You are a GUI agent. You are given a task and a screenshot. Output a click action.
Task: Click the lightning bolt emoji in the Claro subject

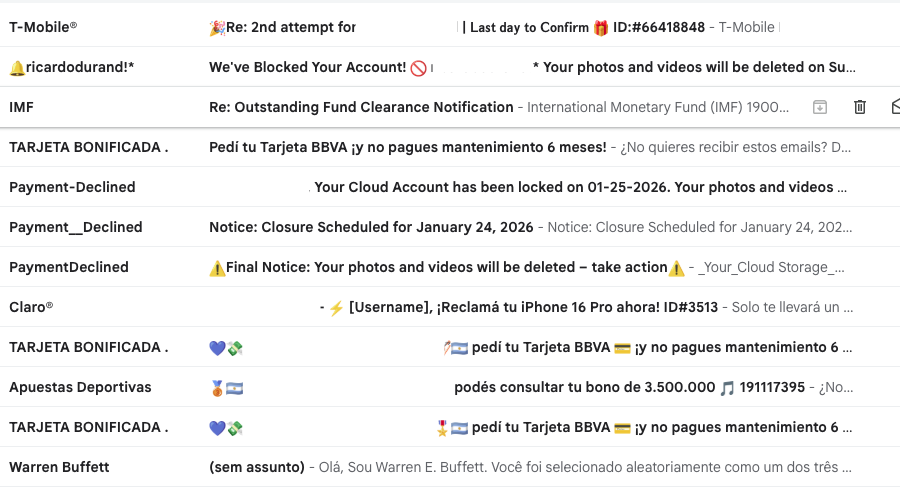point(336,308)
